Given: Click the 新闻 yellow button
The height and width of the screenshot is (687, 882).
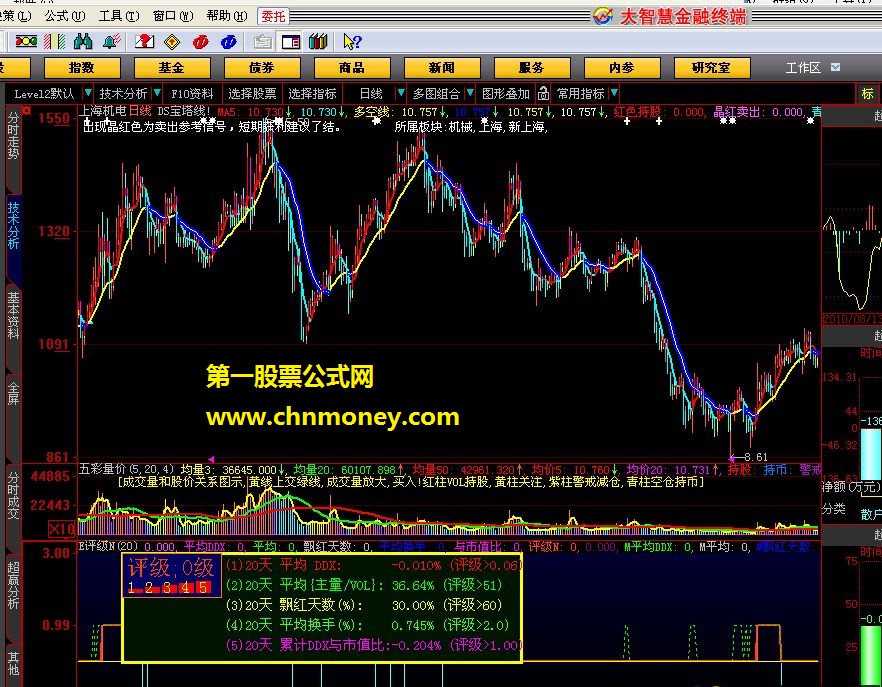Looking at the screenshot, I should pos(442,68).
